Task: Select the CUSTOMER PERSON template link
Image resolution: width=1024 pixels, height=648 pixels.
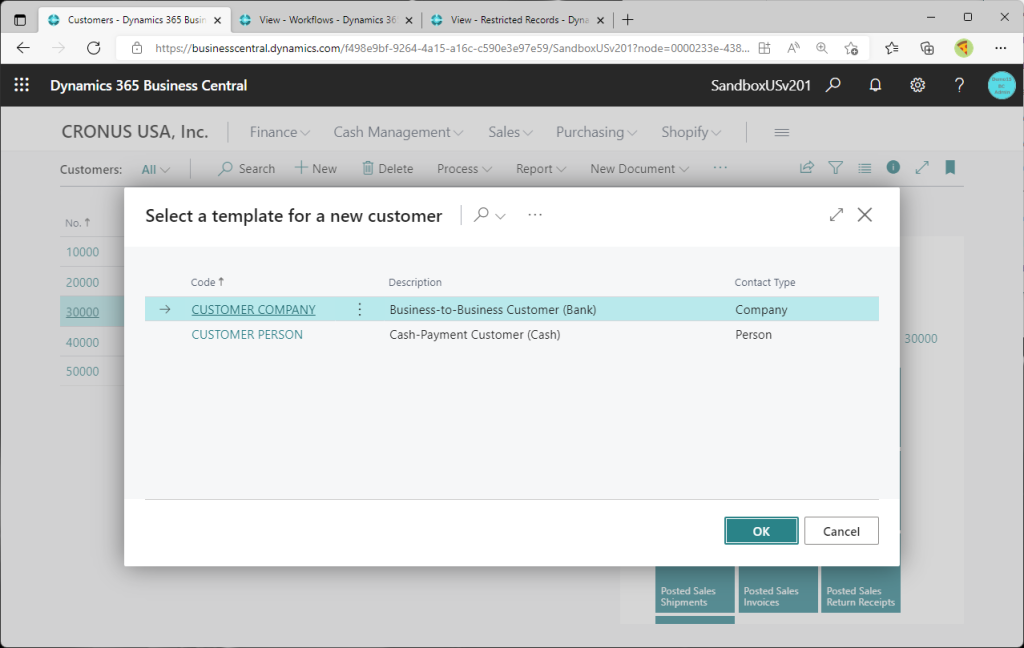Action: 247,334
